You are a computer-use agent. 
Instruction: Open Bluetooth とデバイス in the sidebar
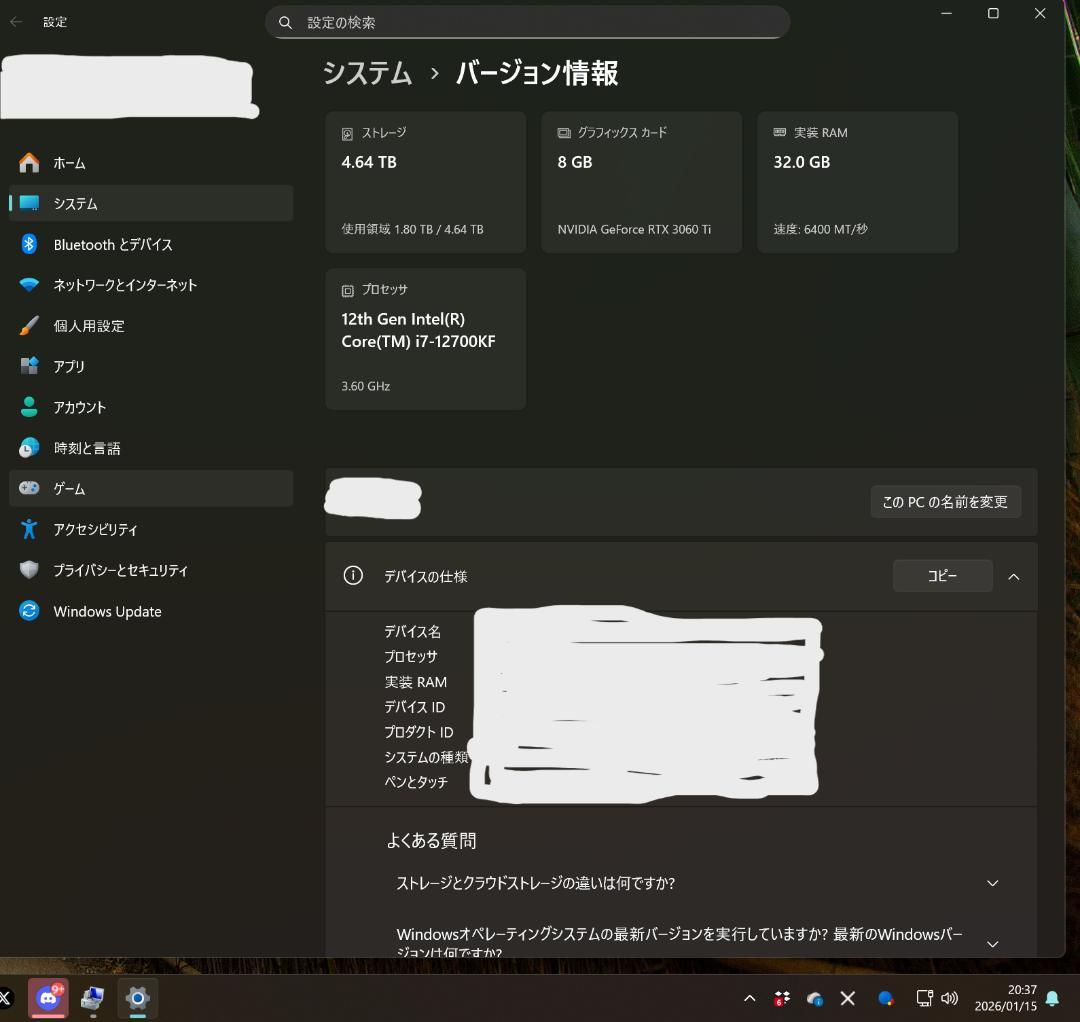(30, 244)
